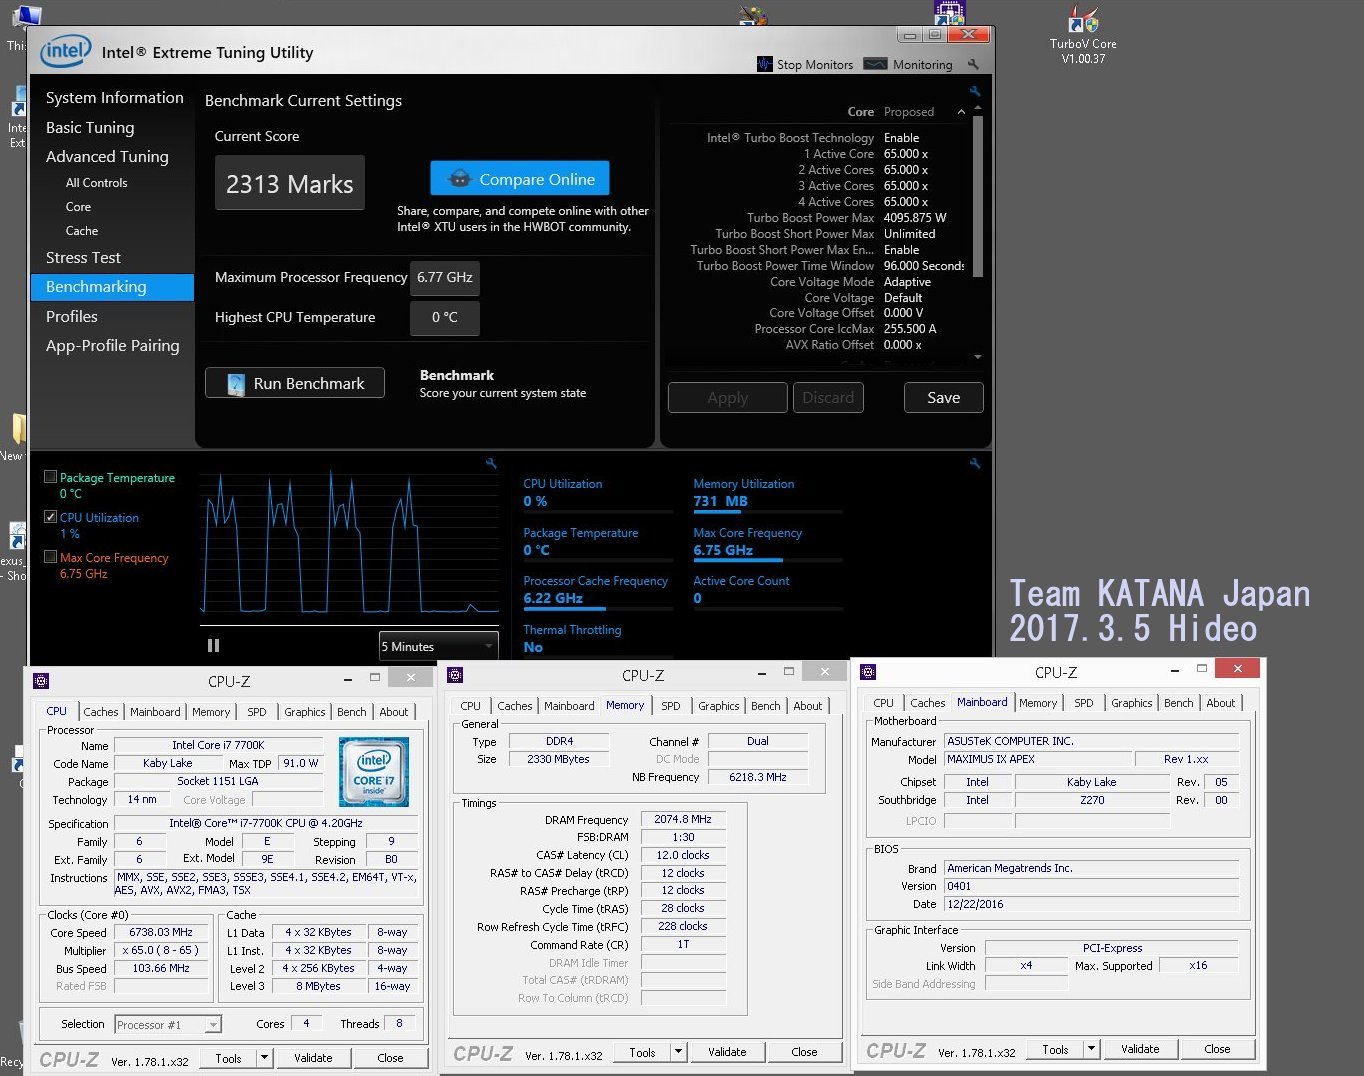Open Processor #1 selection dropdown
This screenshot has height=1076, width=1364.
point(168,1025)
